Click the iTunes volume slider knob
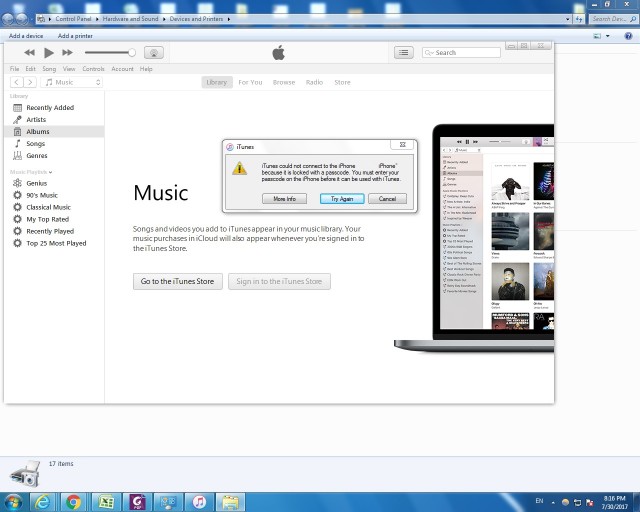The width and height of the screenshot is (640, 512). coord(131,53)
